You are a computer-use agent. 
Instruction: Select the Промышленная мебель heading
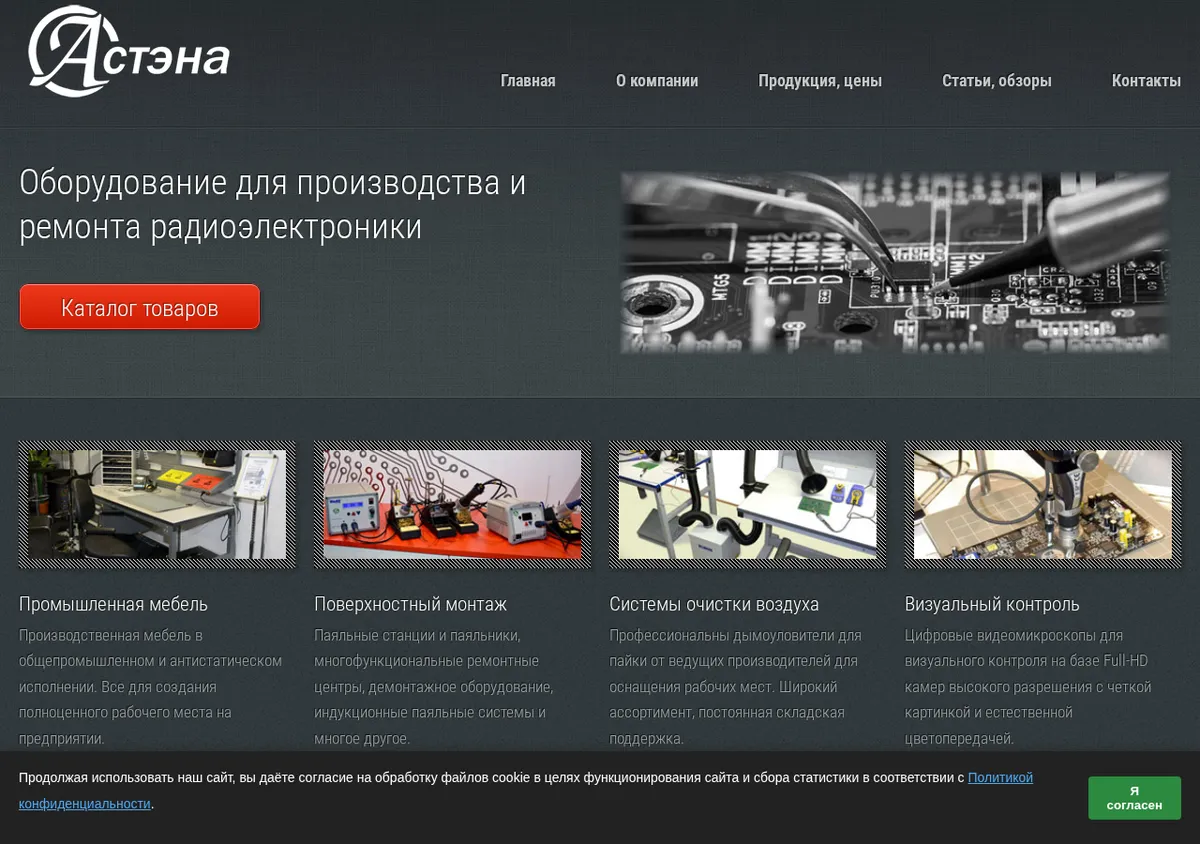click(x=114, y=604)
